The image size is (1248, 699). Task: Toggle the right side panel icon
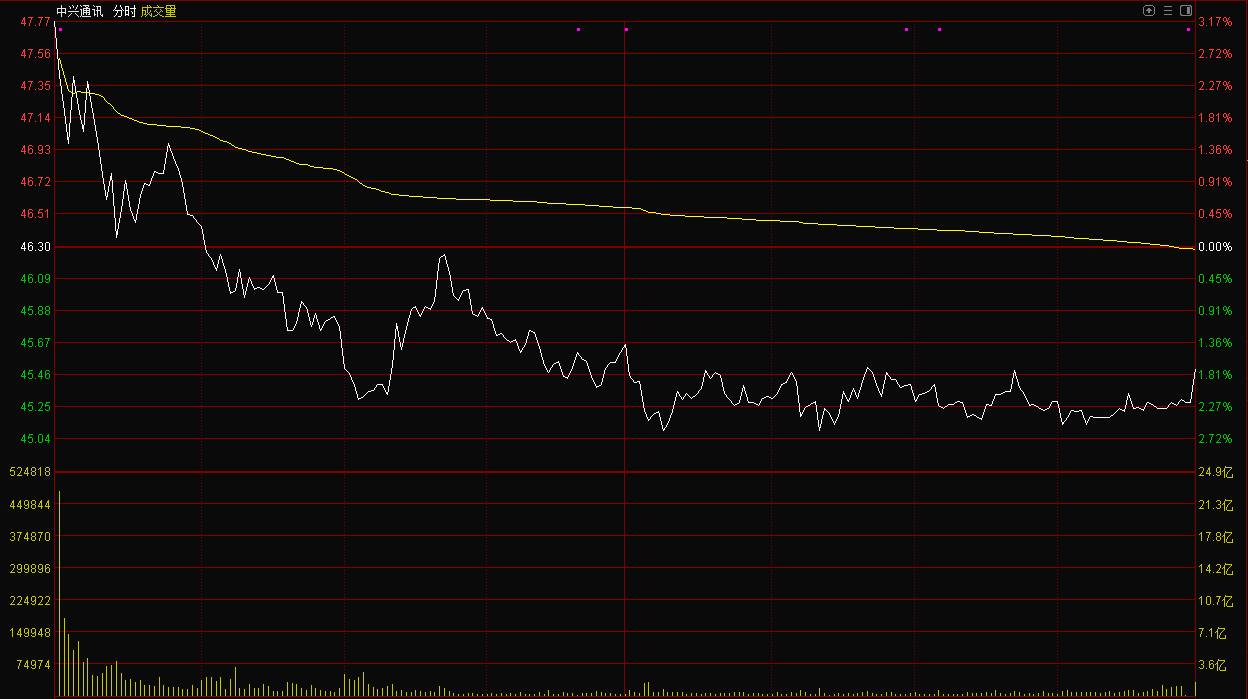tap(1186, 11)
